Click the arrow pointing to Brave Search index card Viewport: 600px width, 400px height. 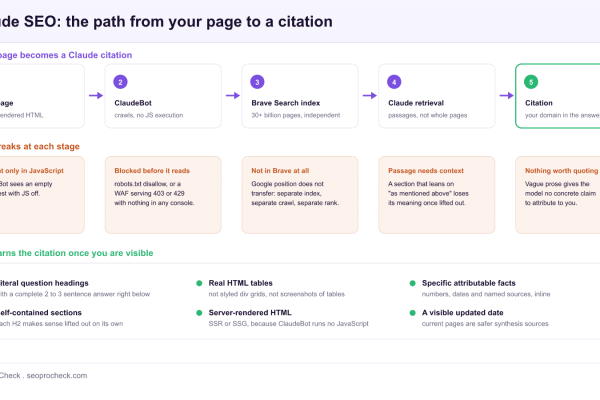[233, 95]
